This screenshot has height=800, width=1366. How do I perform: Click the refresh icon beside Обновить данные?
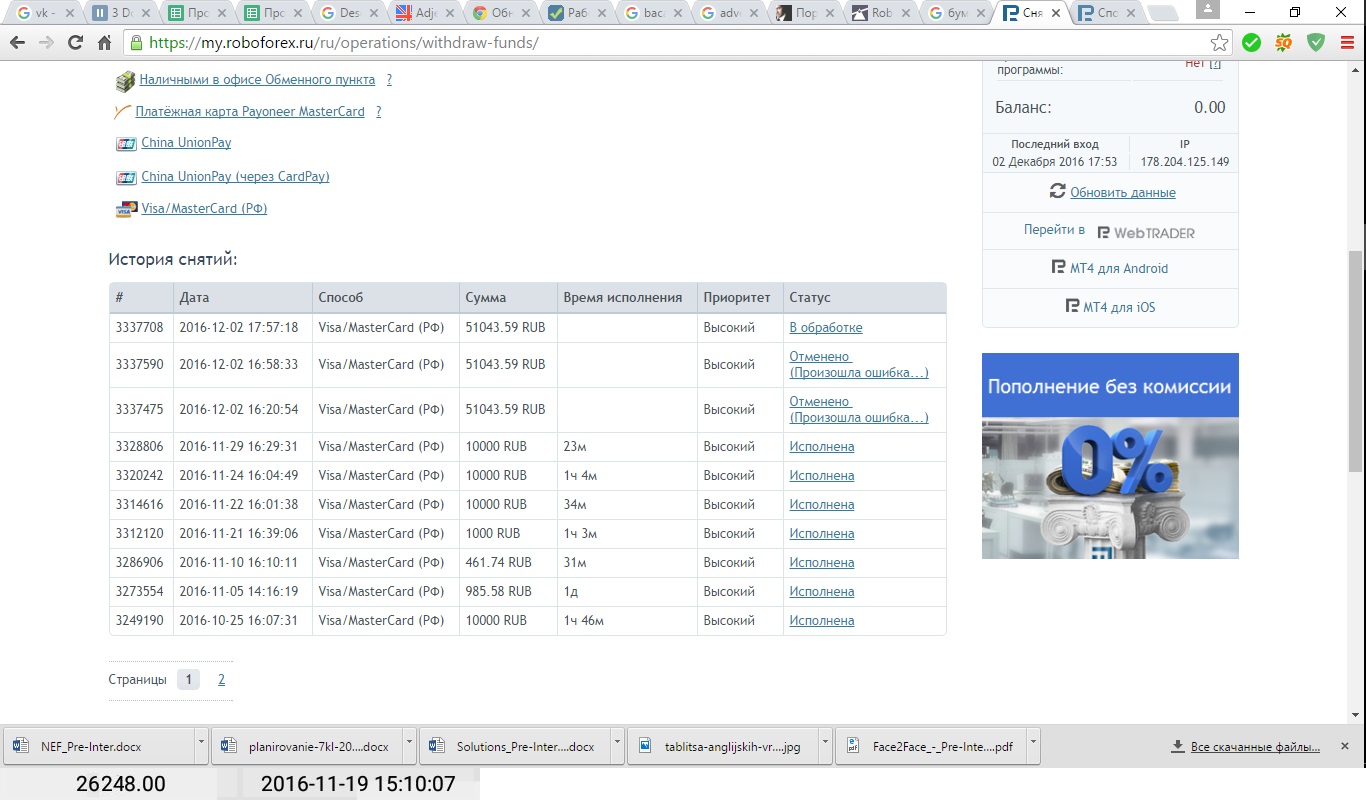pyautogui.click(x=1057, y=191)
